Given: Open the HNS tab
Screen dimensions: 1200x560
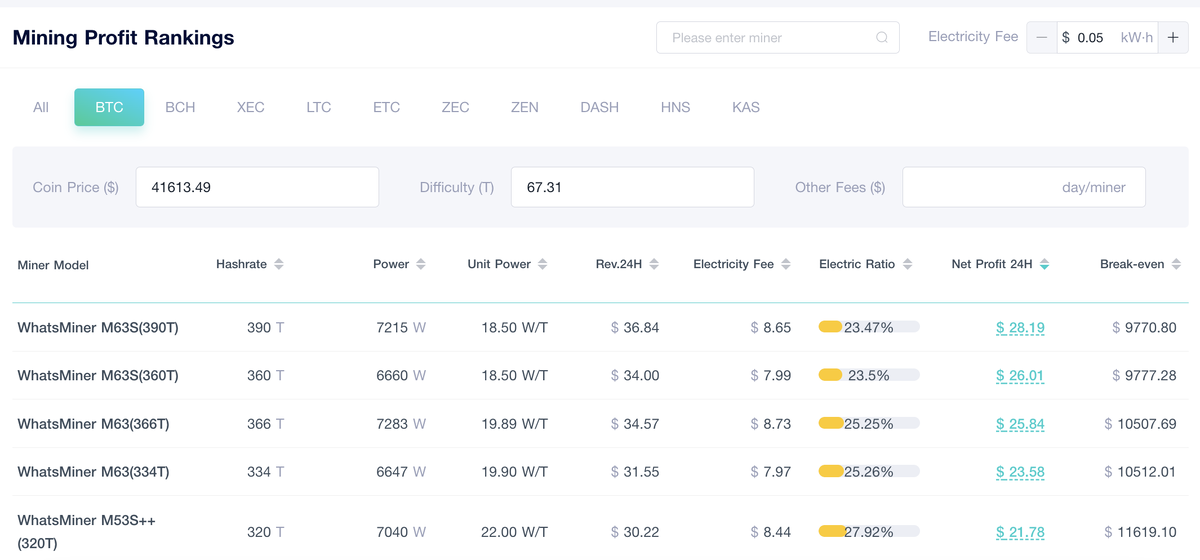Looking at the screenshot, I should point(675,107).
